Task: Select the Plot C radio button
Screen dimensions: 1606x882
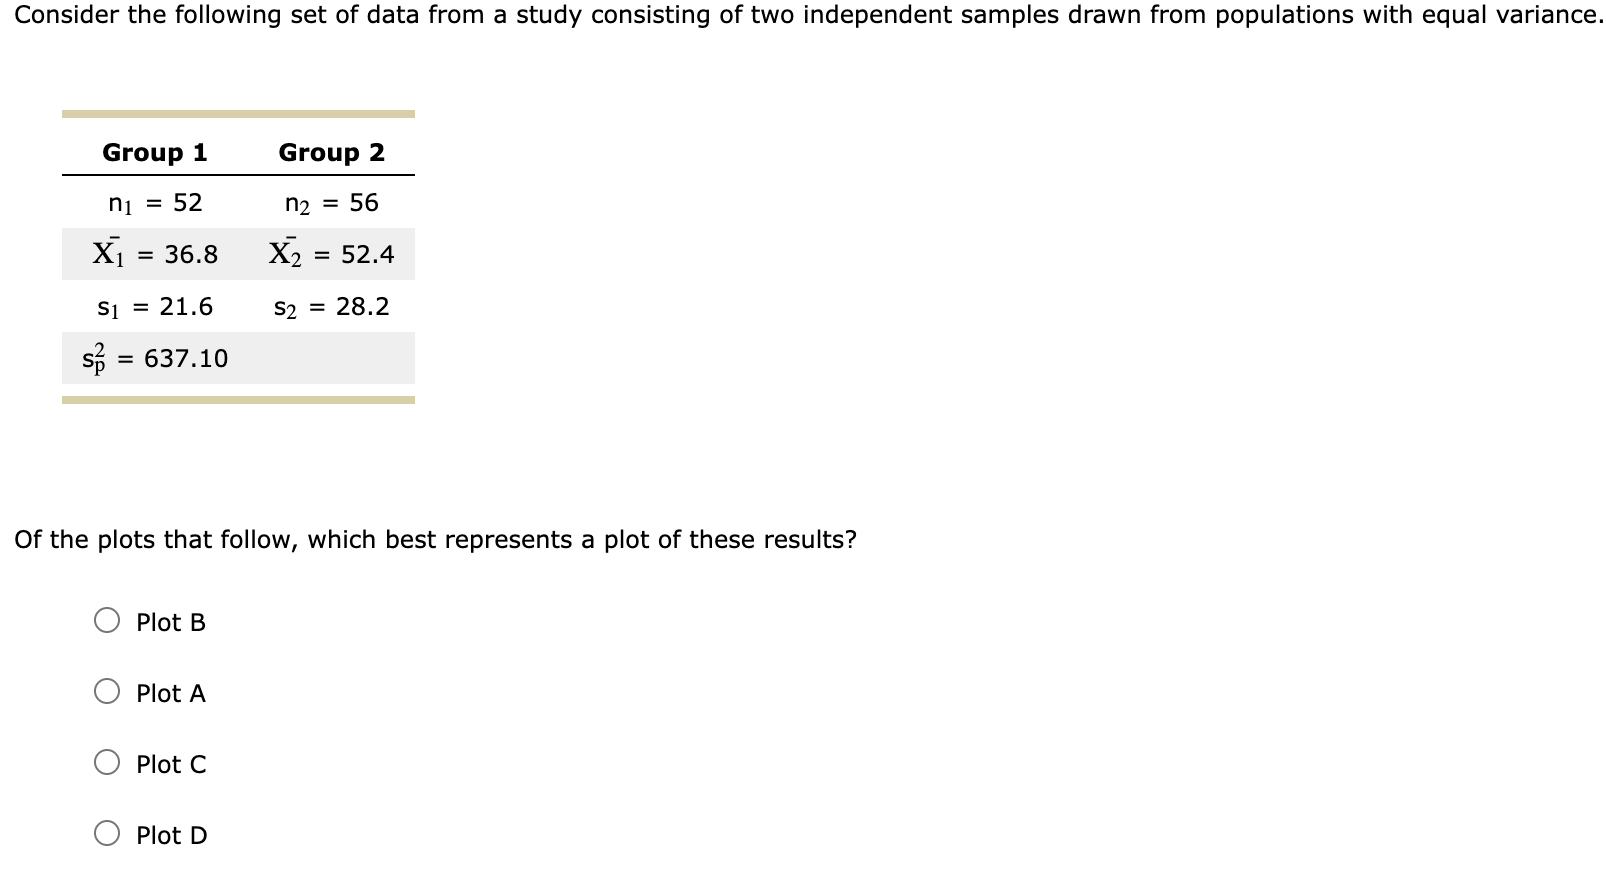Action: (107, 764)
